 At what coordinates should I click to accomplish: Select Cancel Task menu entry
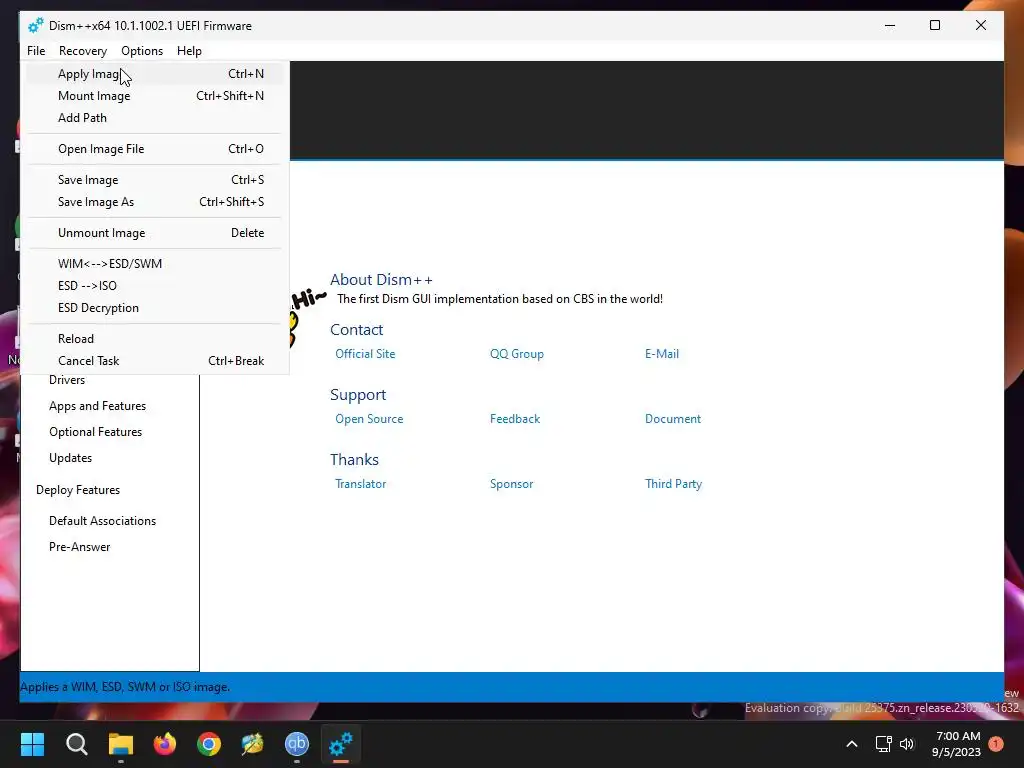155,360
